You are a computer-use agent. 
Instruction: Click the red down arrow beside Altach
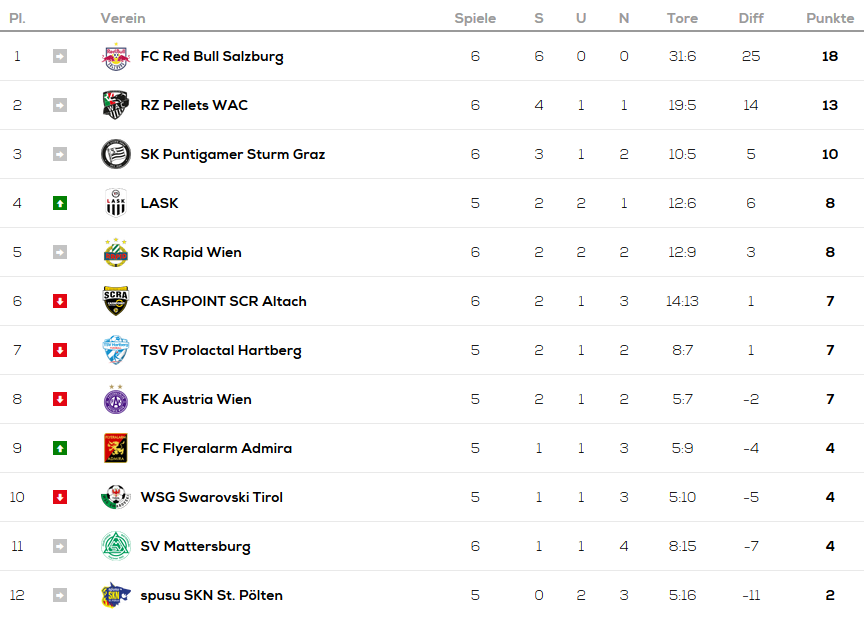click(x=60, y=301)
